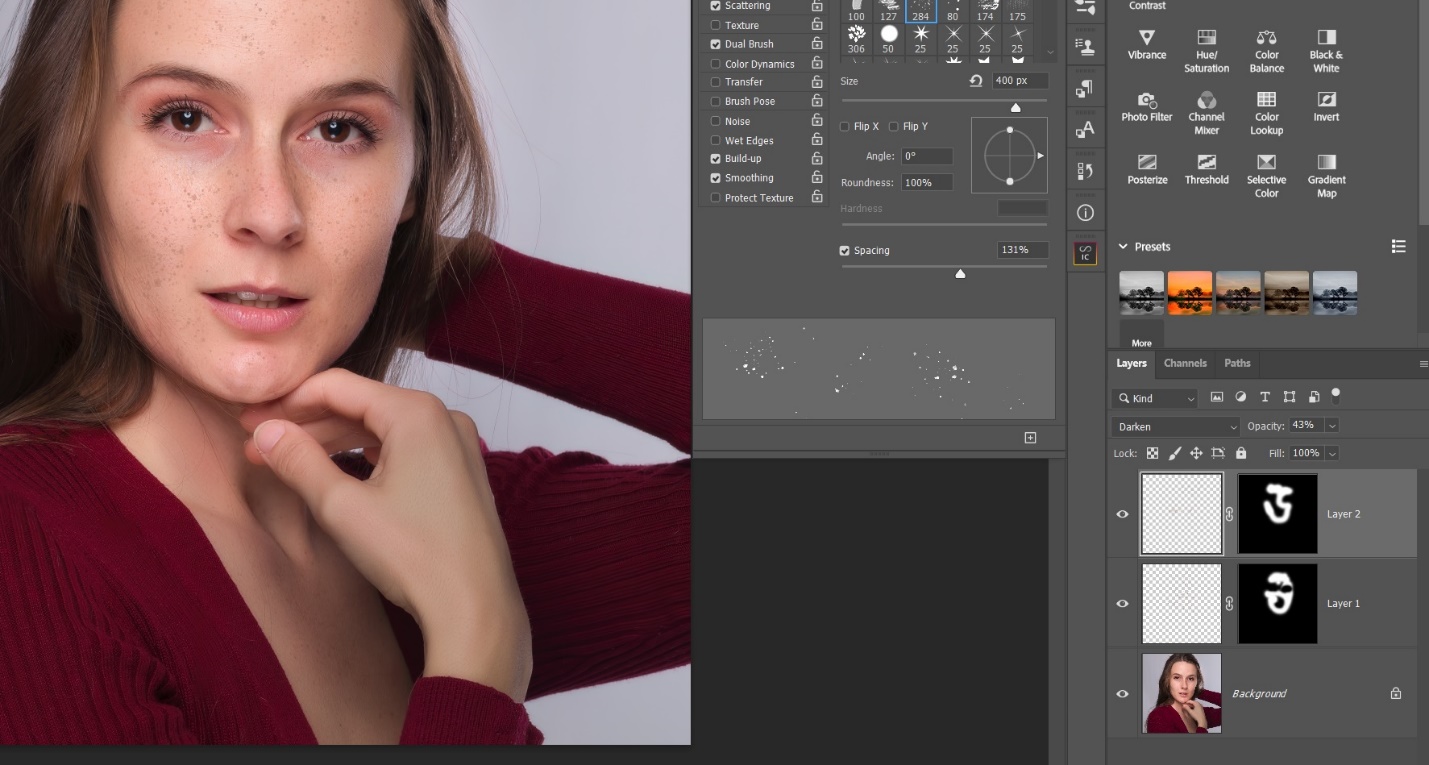The image size is (1429, 765).
Task: Open the Darken blend mode dropdown
Action: click(1175, 426)
